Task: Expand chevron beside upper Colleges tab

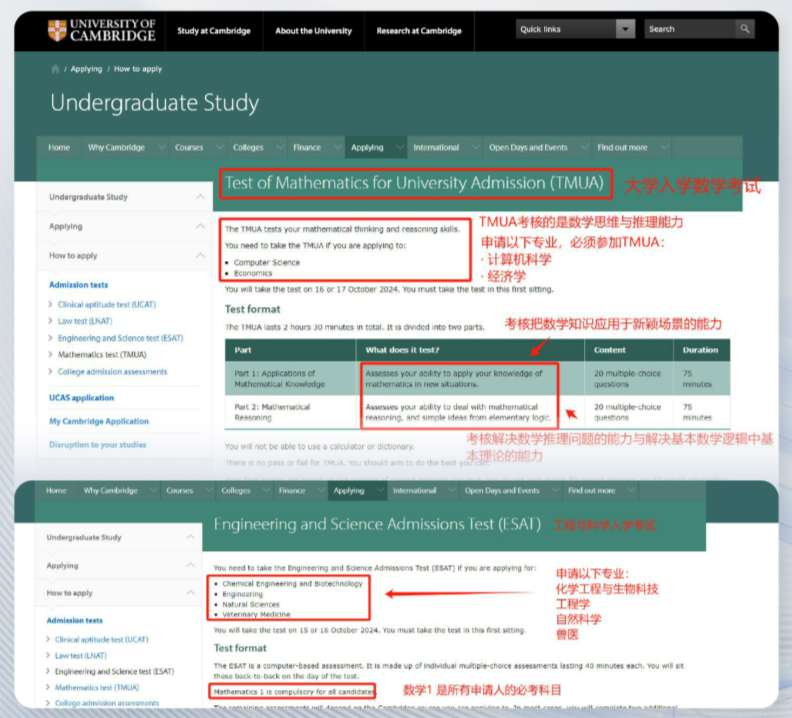Action: click(280, 147)
